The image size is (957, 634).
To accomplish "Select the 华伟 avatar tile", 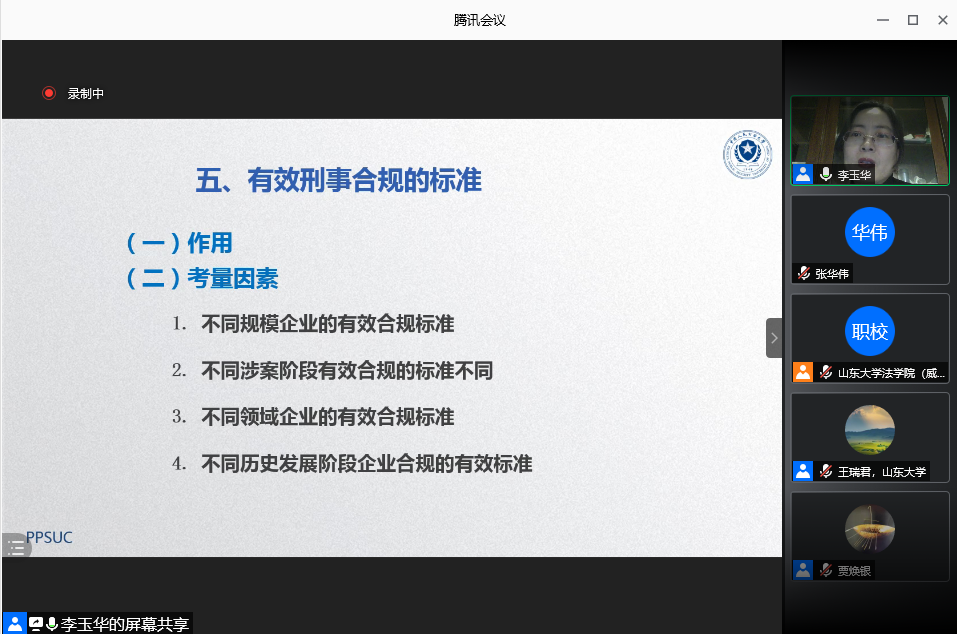I will pos(869,232).
